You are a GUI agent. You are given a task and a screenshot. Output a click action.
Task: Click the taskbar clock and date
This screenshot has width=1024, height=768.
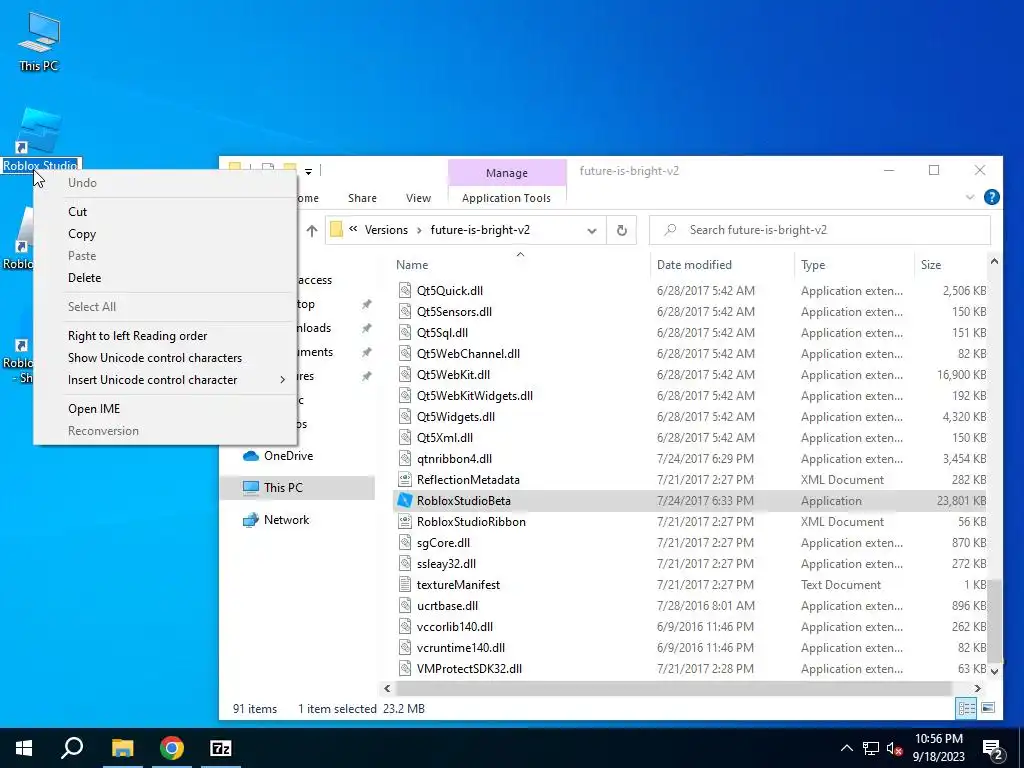[x=938, y=748]
